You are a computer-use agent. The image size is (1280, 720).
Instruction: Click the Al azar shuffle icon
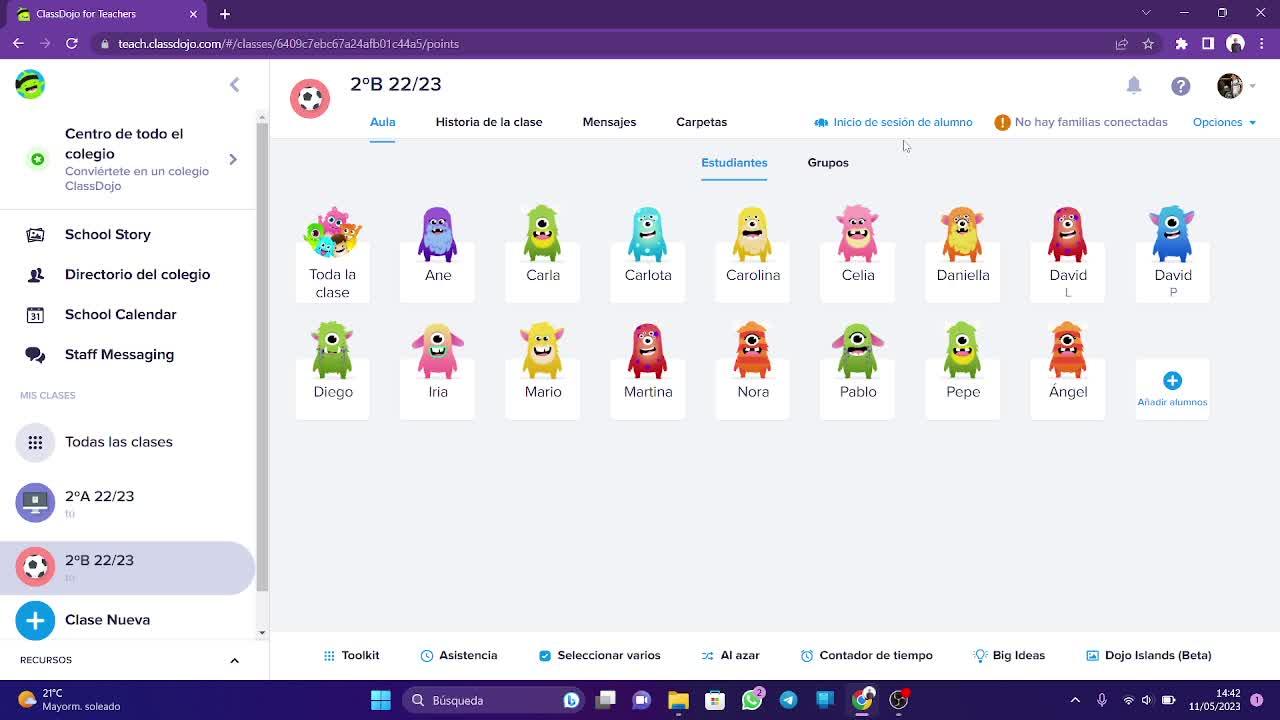[x=708, y=656]
